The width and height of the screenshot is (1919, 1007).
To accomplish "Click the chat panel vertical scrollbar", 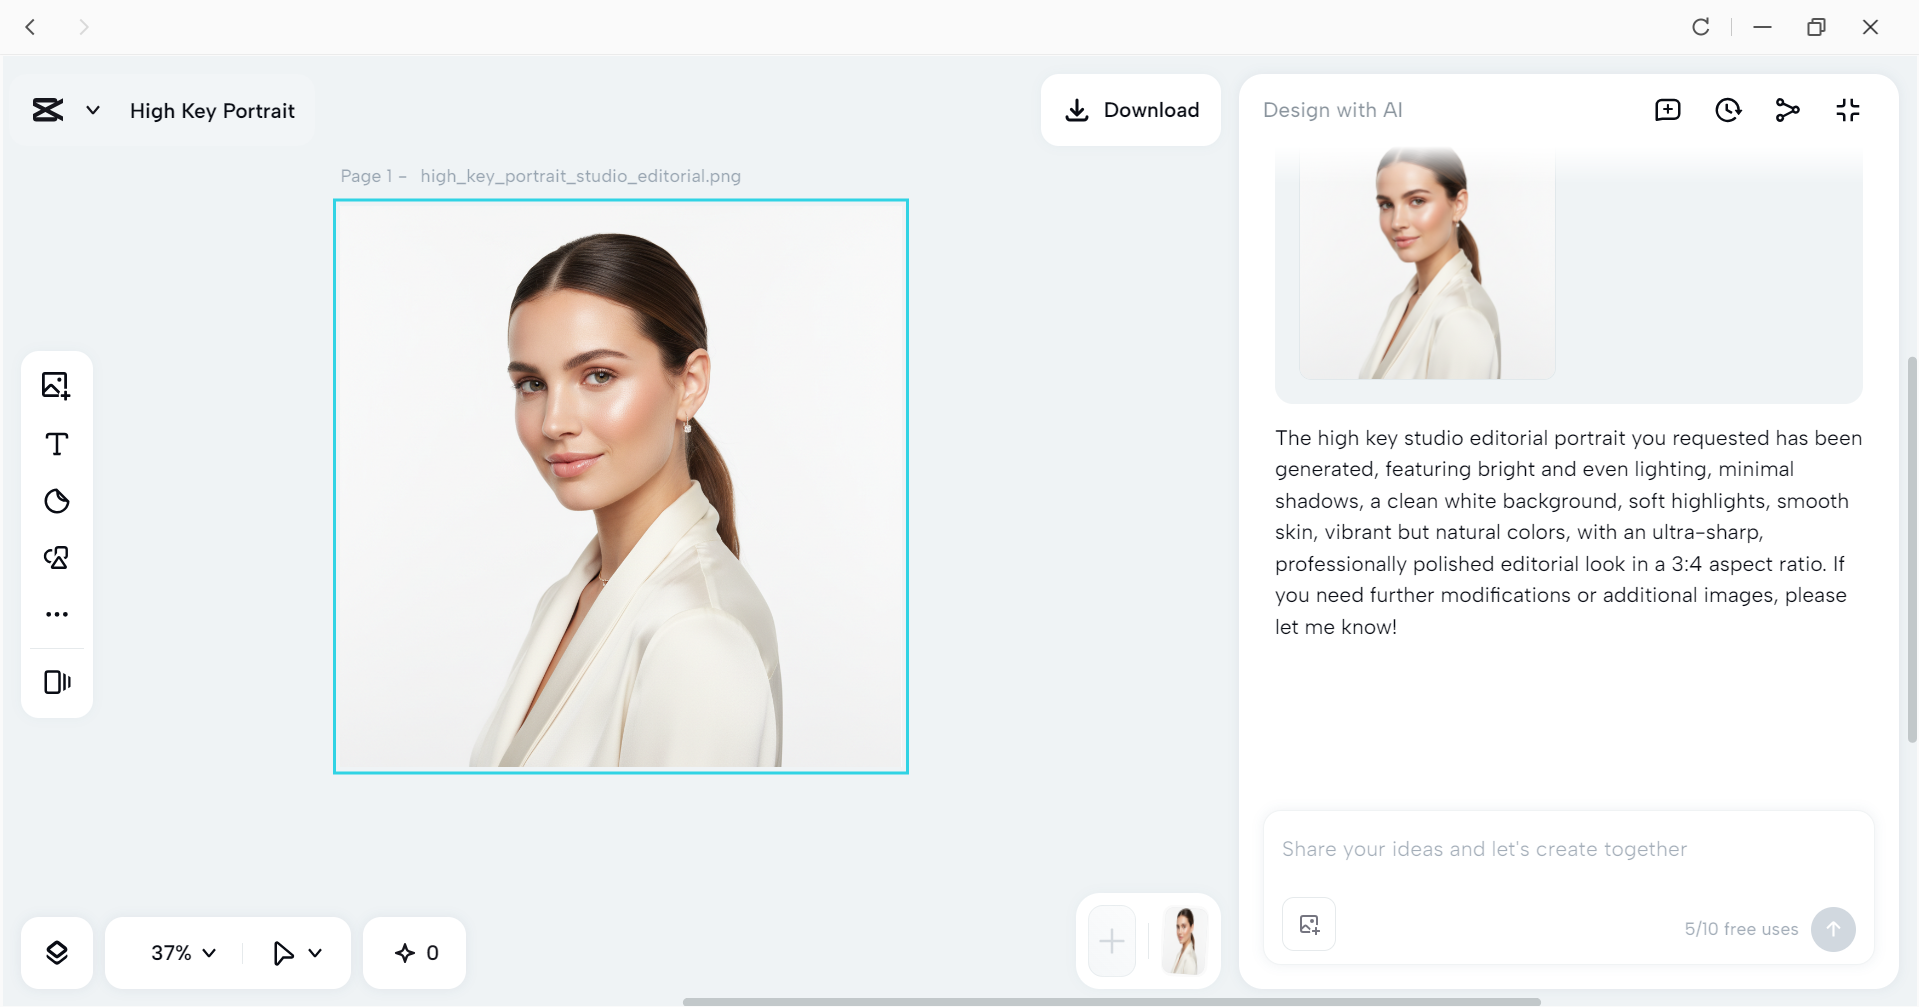I will coord(1912,550).
